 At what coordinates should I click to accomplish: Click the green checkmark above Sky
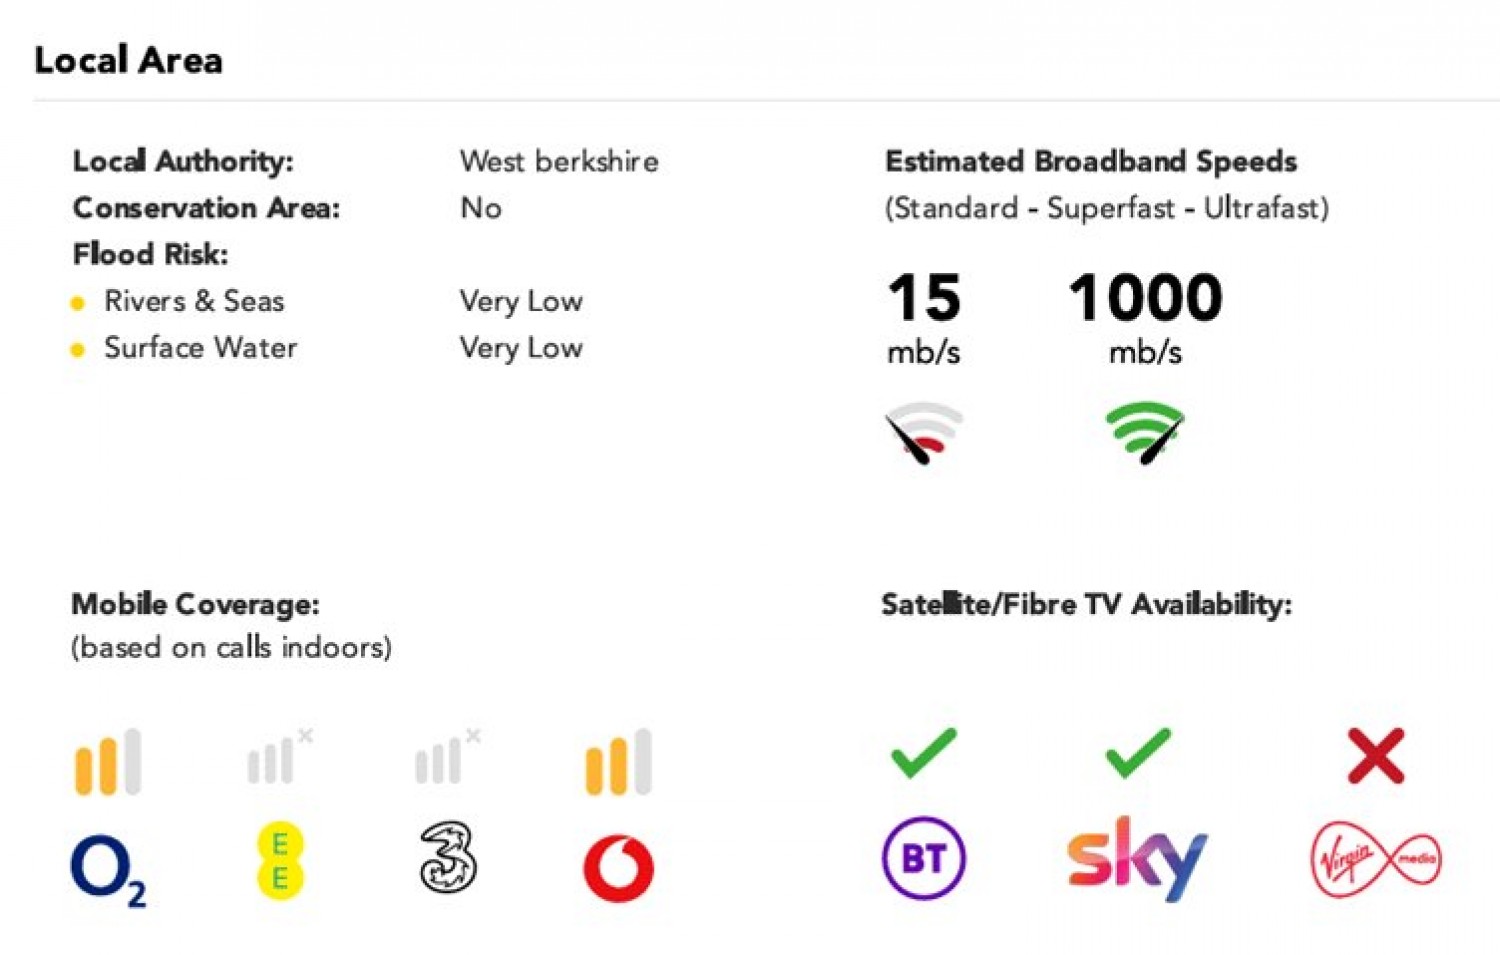coord(1138,753)
